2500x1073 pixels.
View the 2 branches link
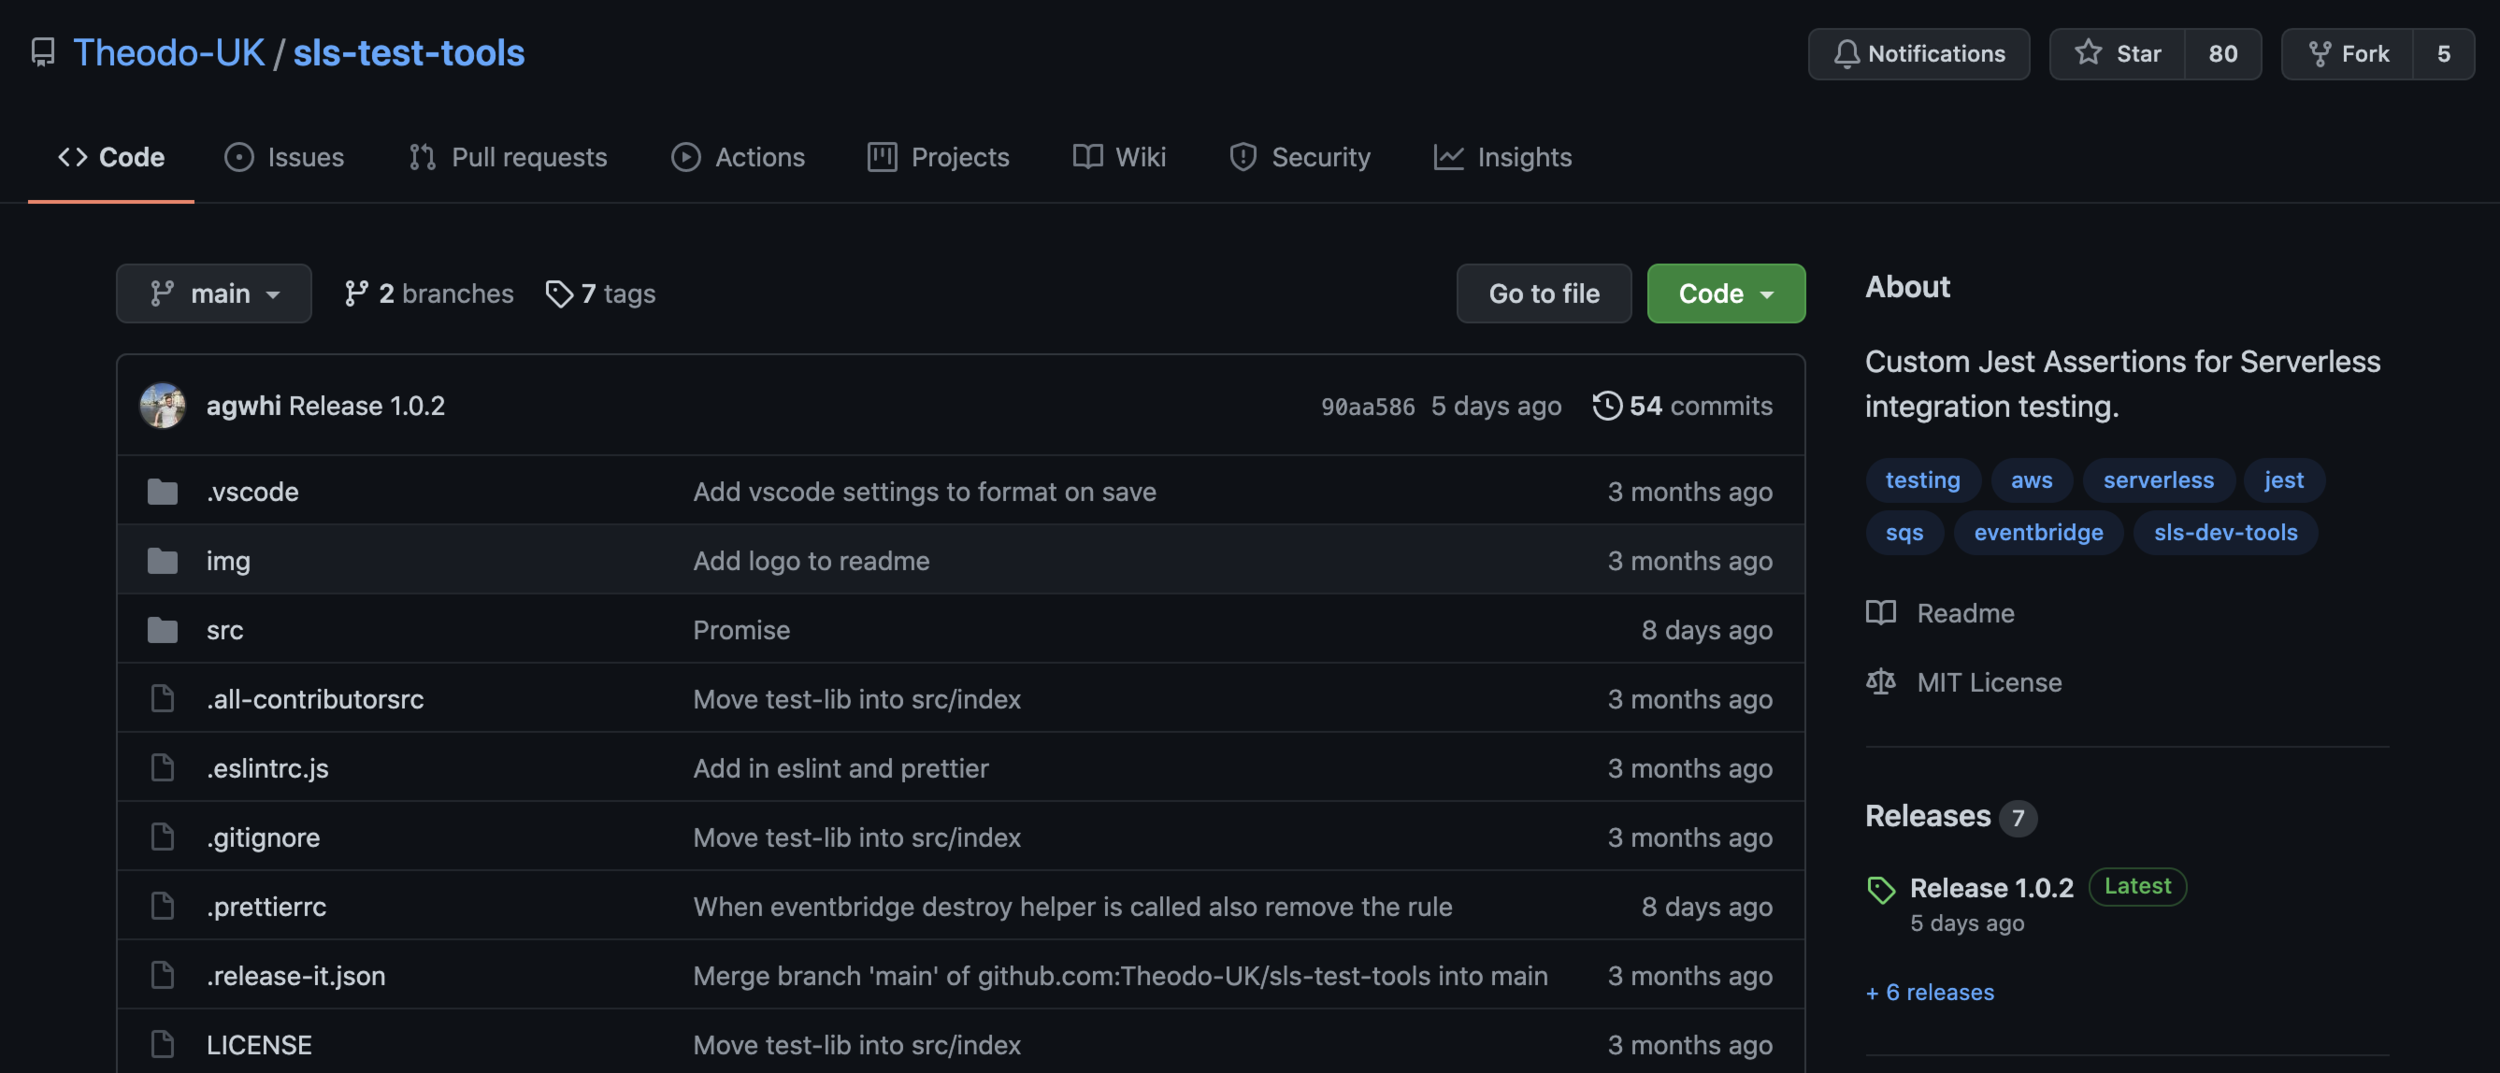tap(429, 293)
